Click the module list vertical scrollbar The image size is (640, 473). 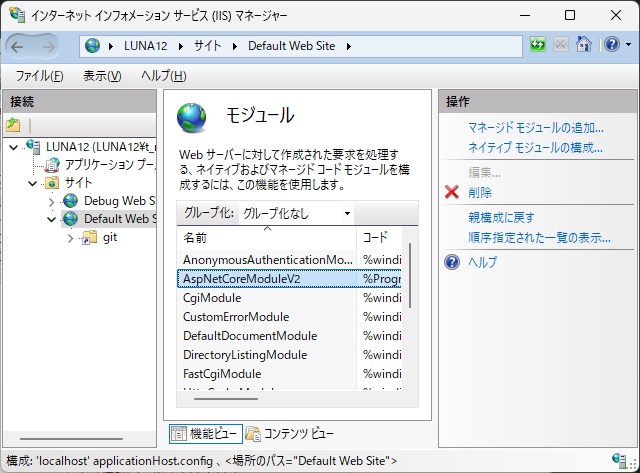pos(410,275)
